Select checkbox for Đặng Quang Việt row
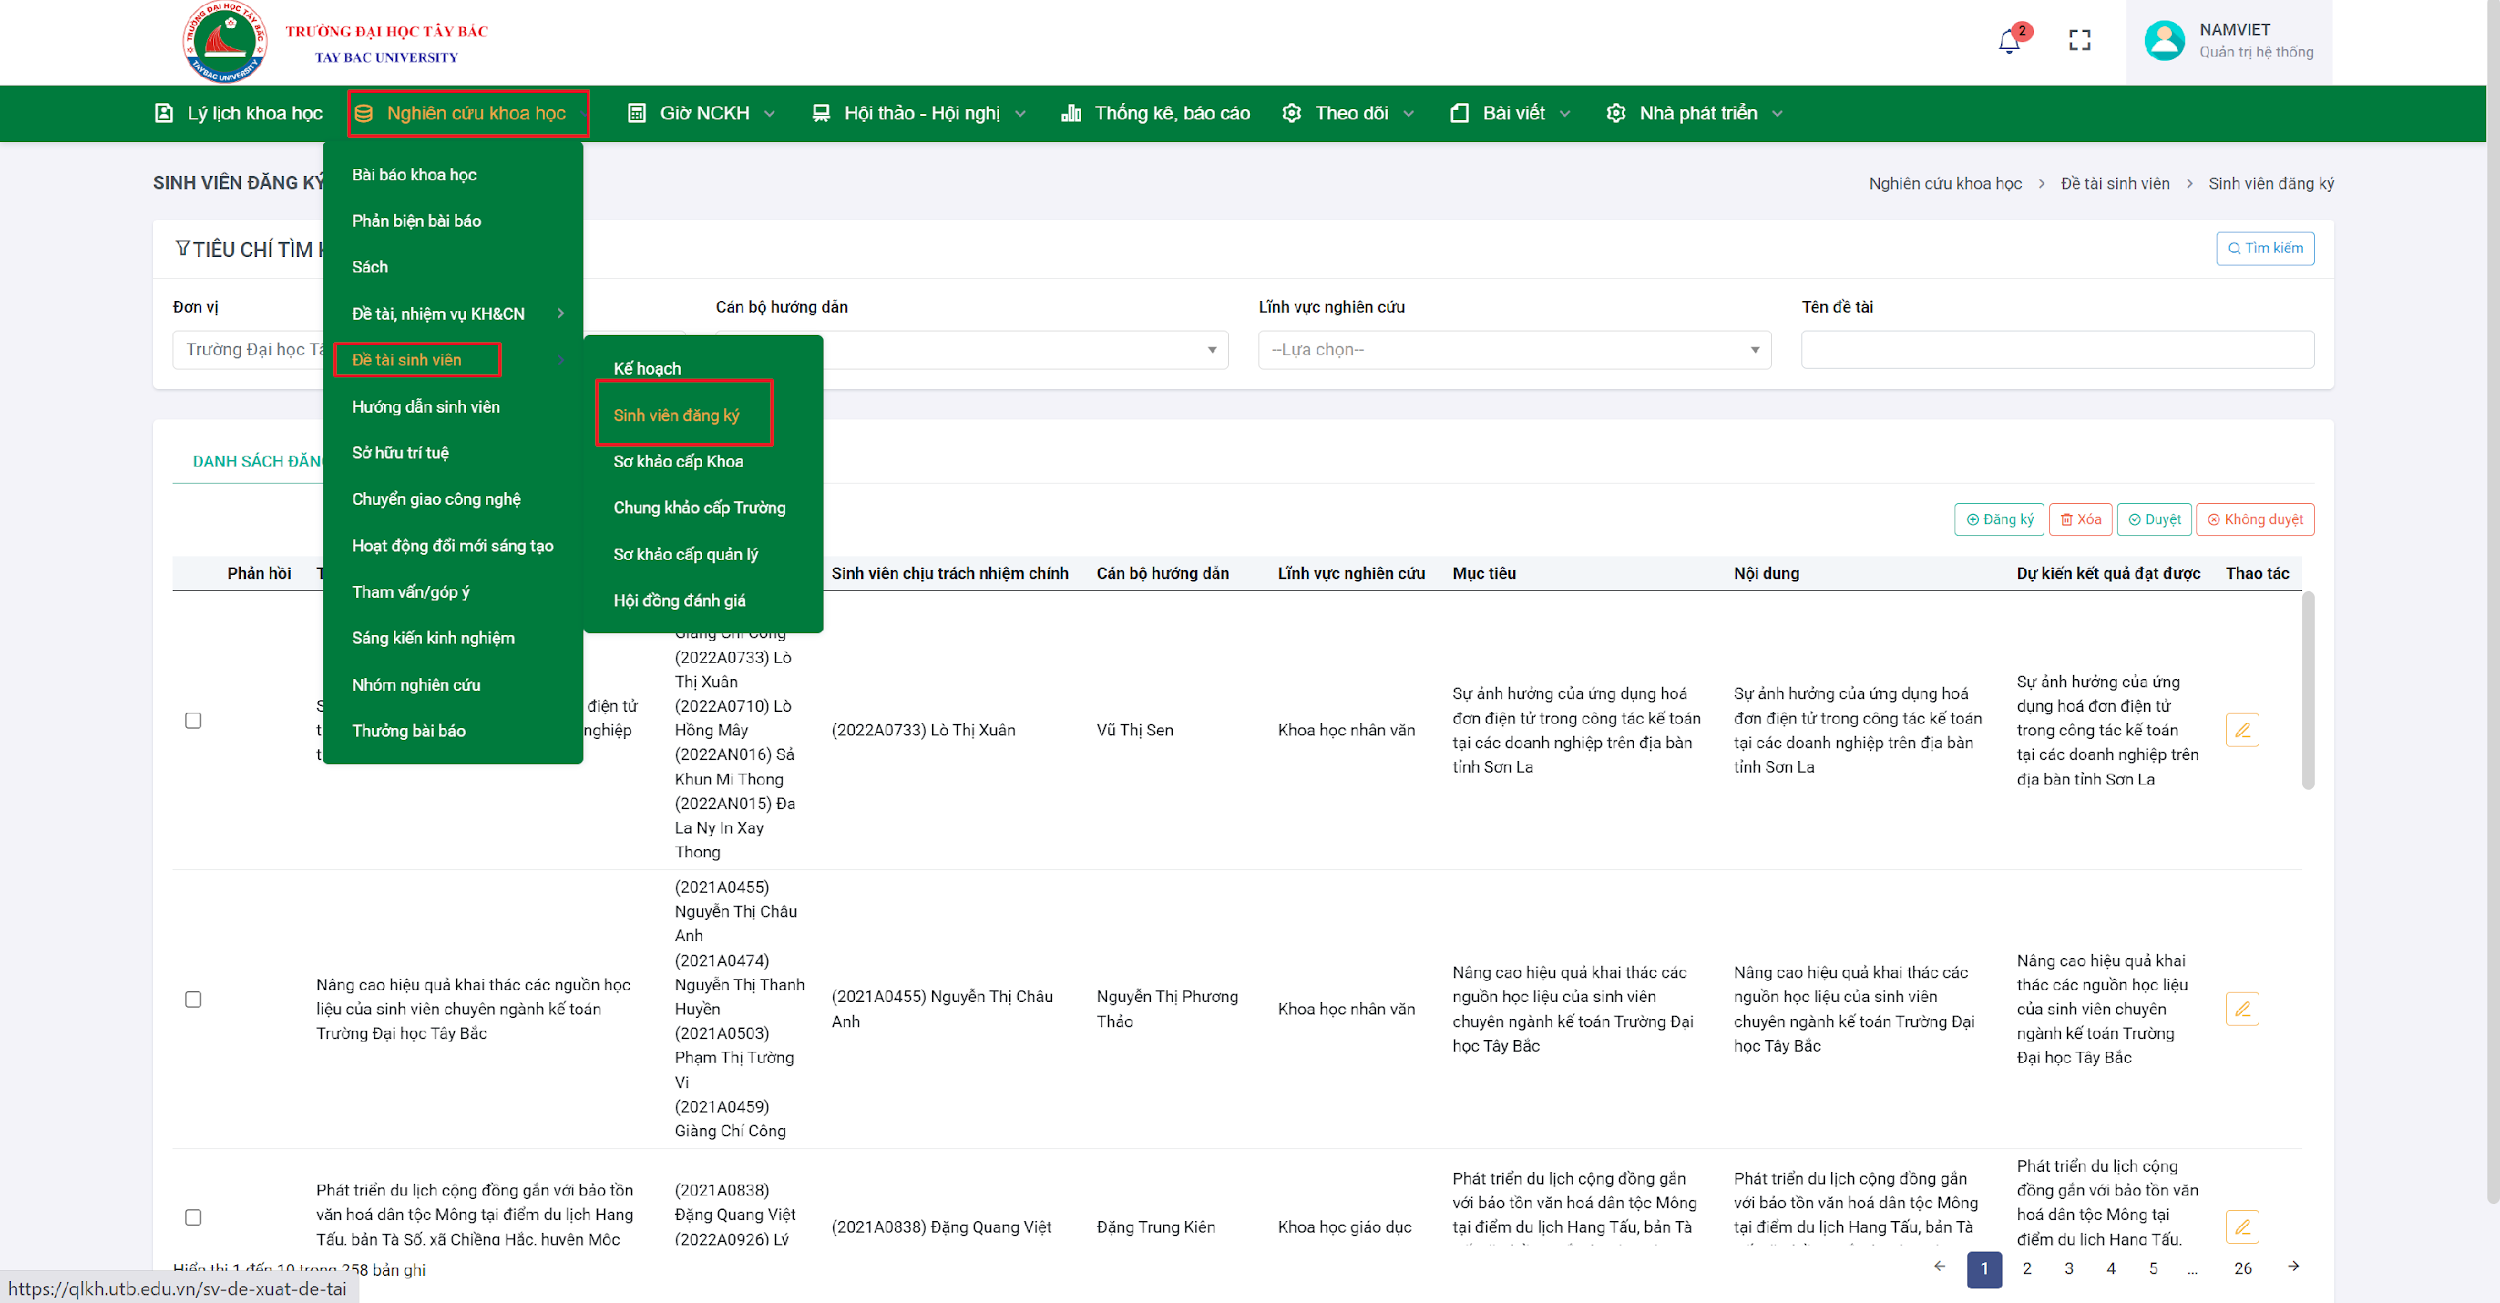Image resolution: width=2500 pixels, height=1303 pixels. 193,1217
